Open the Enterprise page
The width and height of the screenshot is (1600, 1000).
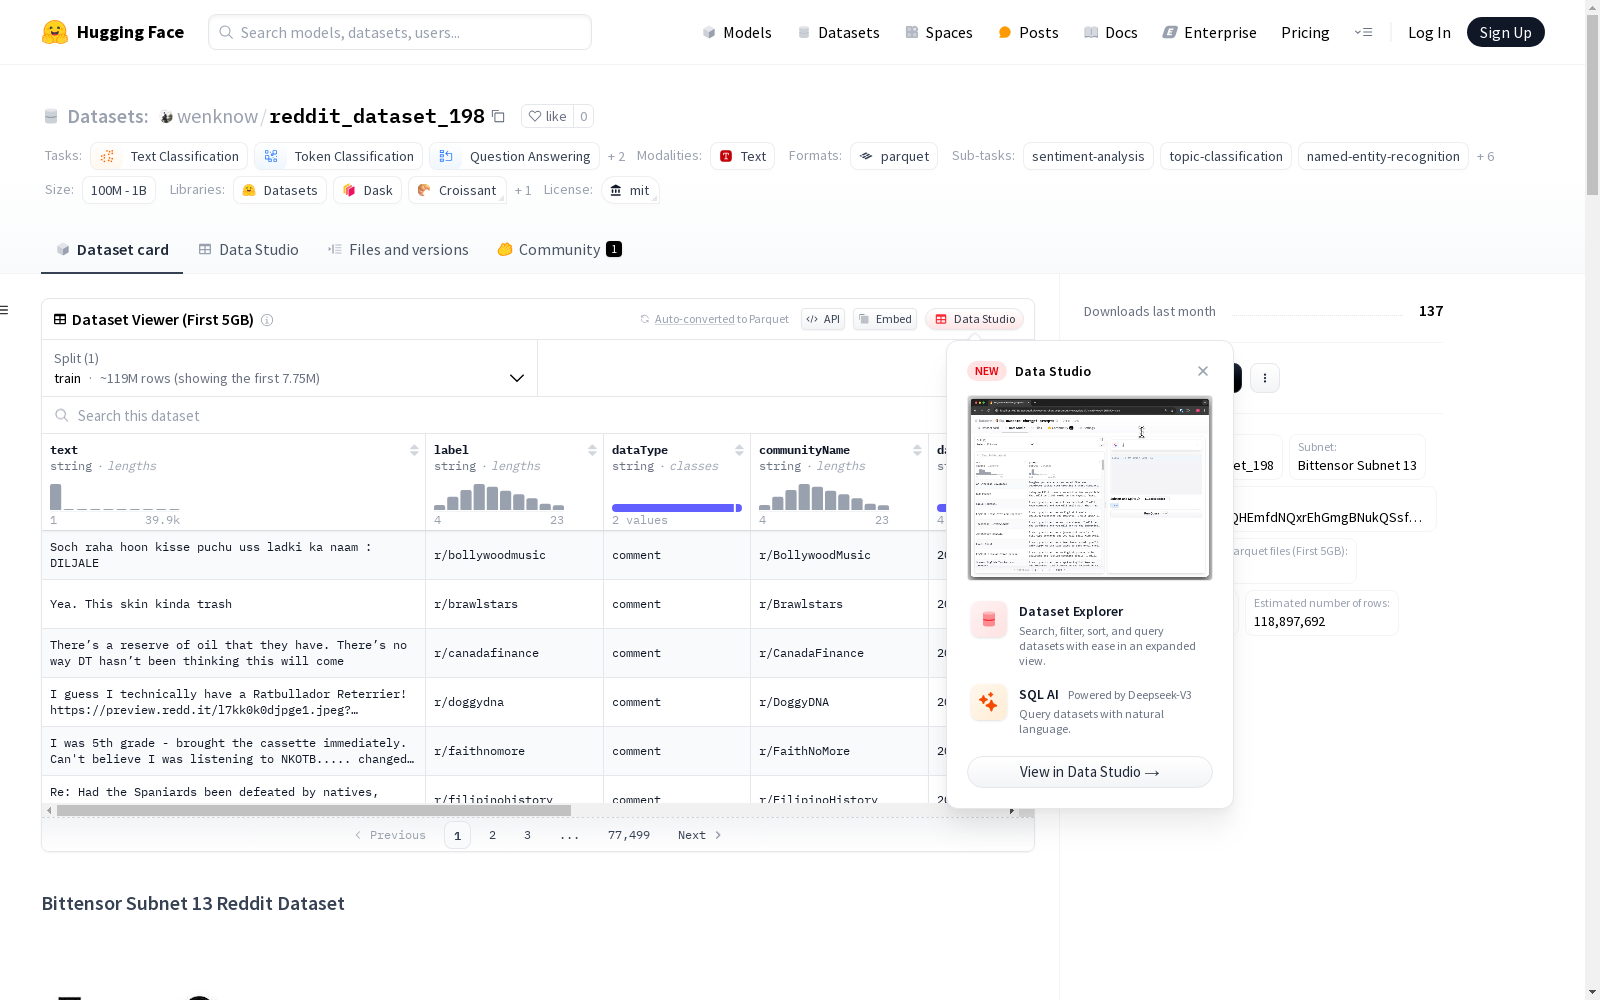pyautogui.click(x=1209, y=32)
